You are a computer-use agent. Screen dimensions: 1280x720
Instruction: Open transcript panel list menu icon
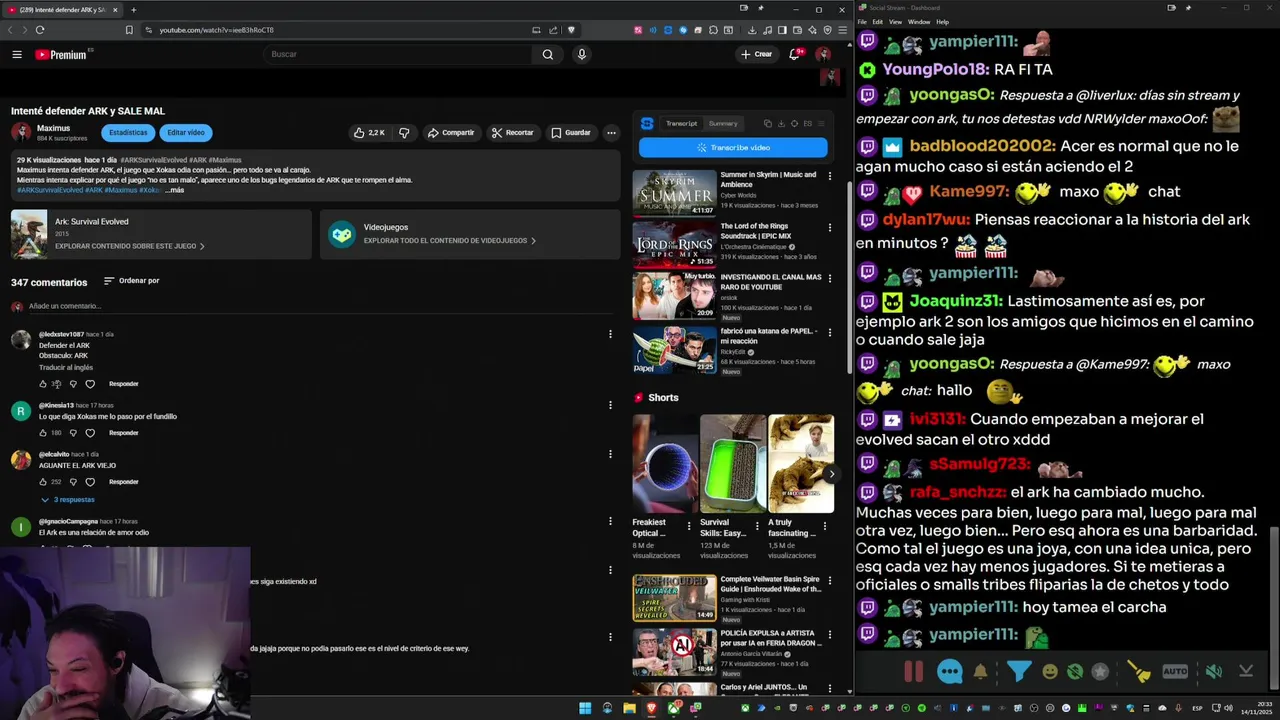coord(821,123)
